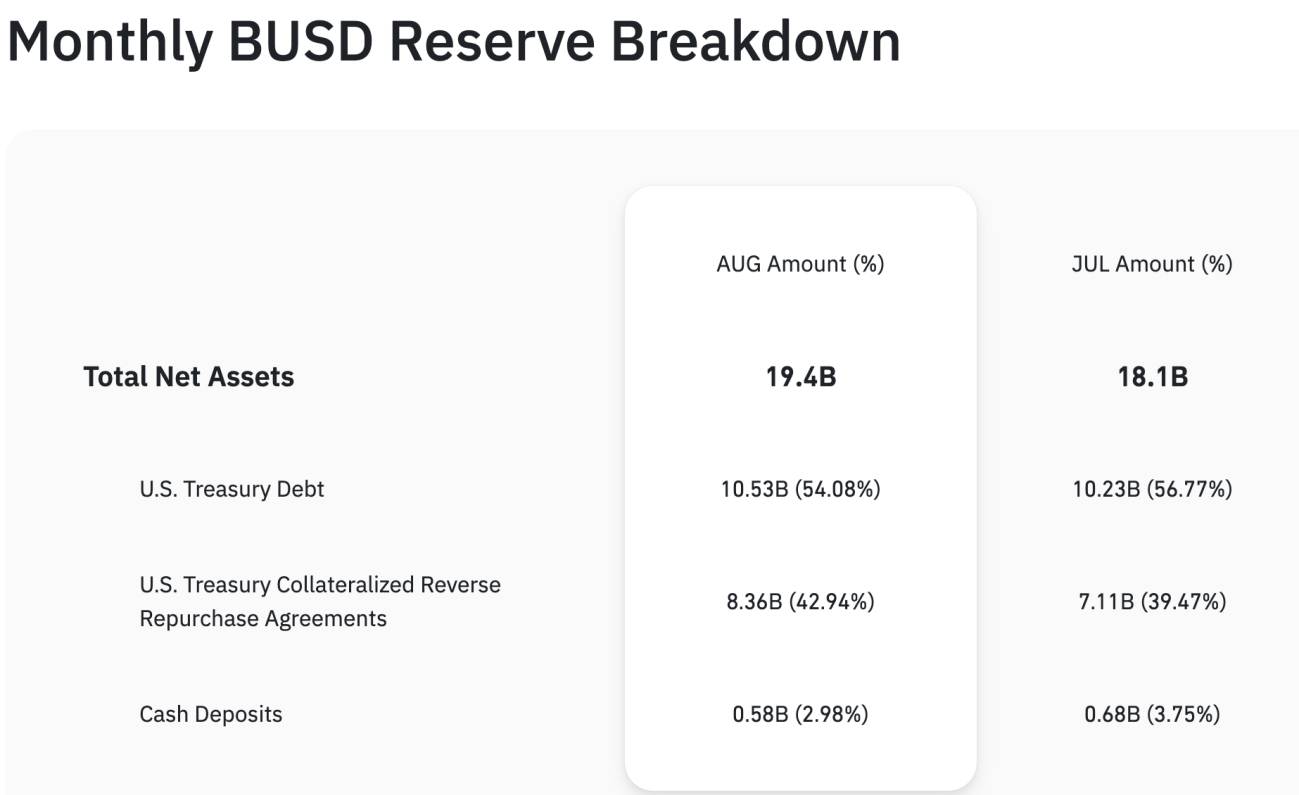Click the Total Net Assets row label
This screenshot has width=1299, height=795.
[x=188, y=377]
